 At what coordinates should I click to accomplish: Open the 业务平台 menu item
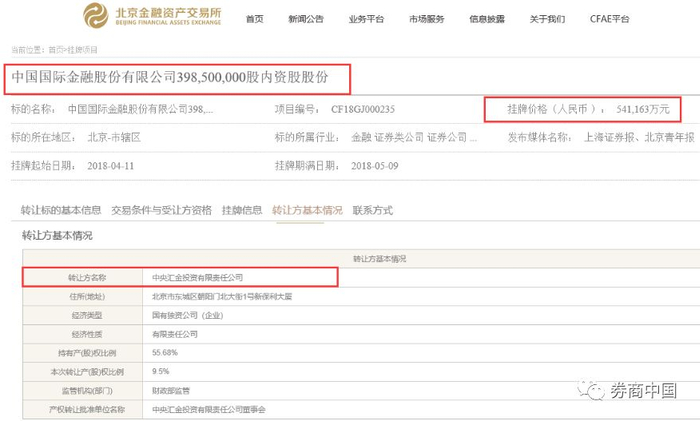click(366, 19)
